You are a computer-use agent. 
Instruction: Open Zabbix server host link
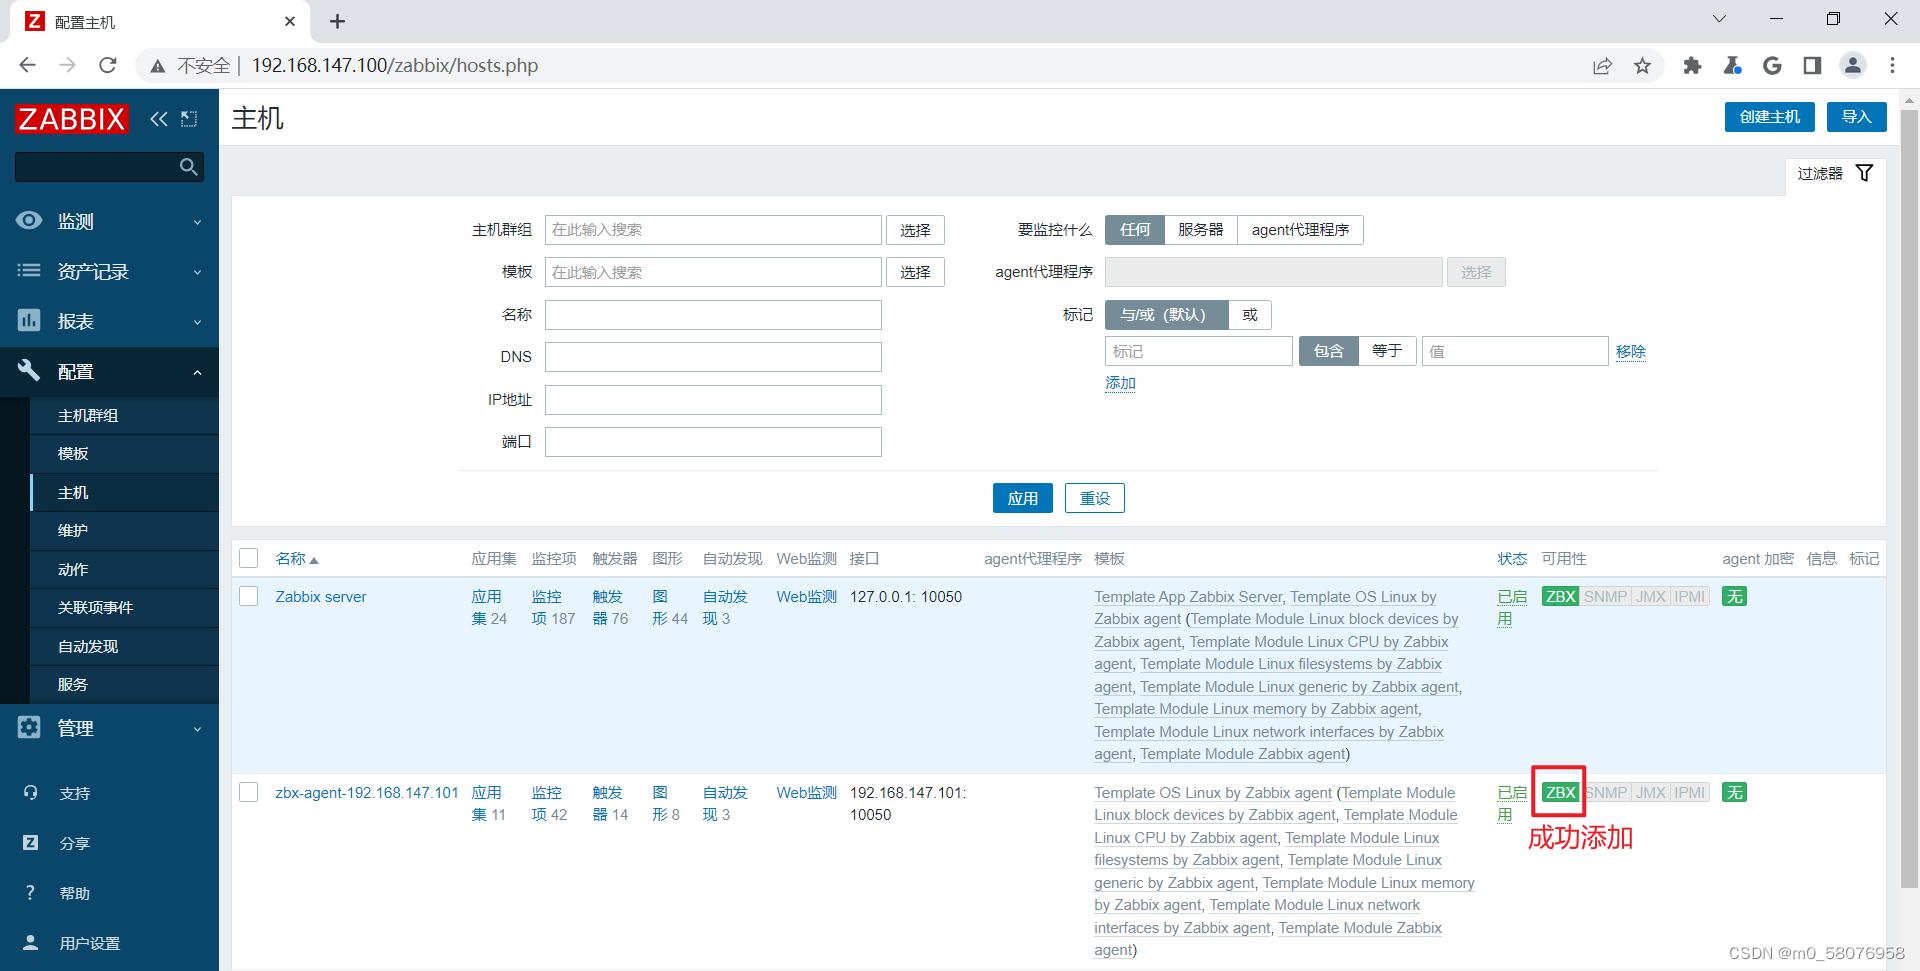click(321, 597)
